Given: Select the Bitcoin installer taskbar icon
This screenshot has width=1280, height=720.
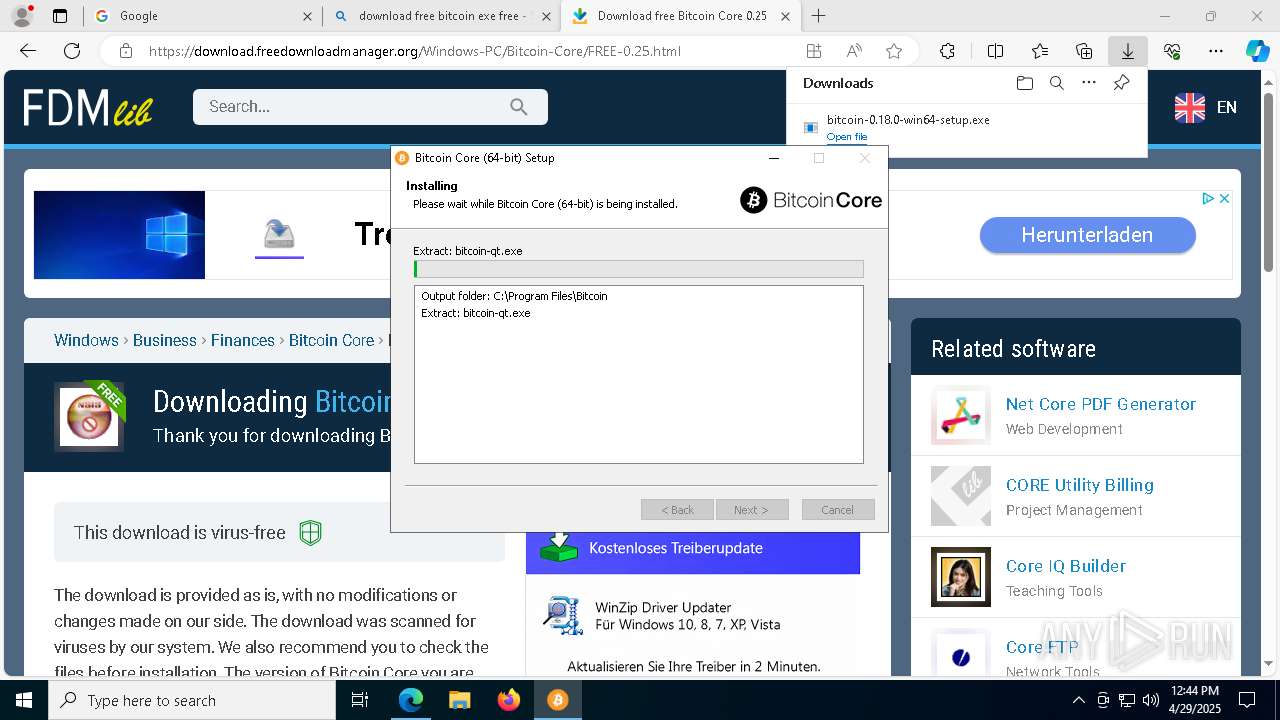Looking at the screenshot, I should (x=557, y=700).
